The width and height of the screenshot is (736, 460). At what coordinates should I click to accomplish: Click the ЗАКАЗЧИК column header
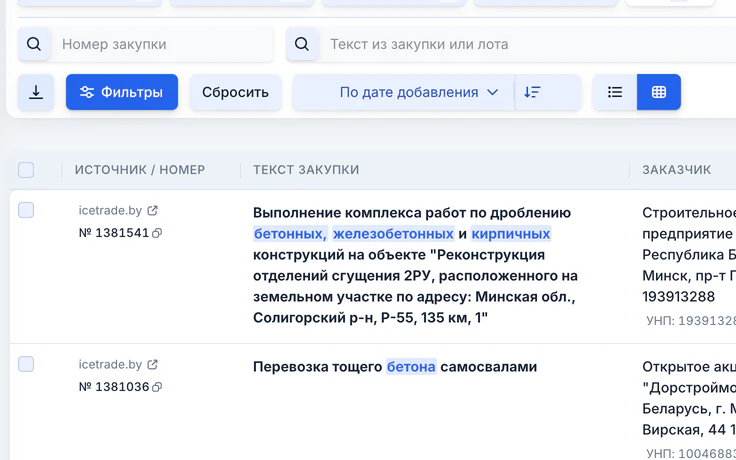[x=676, y=169]
